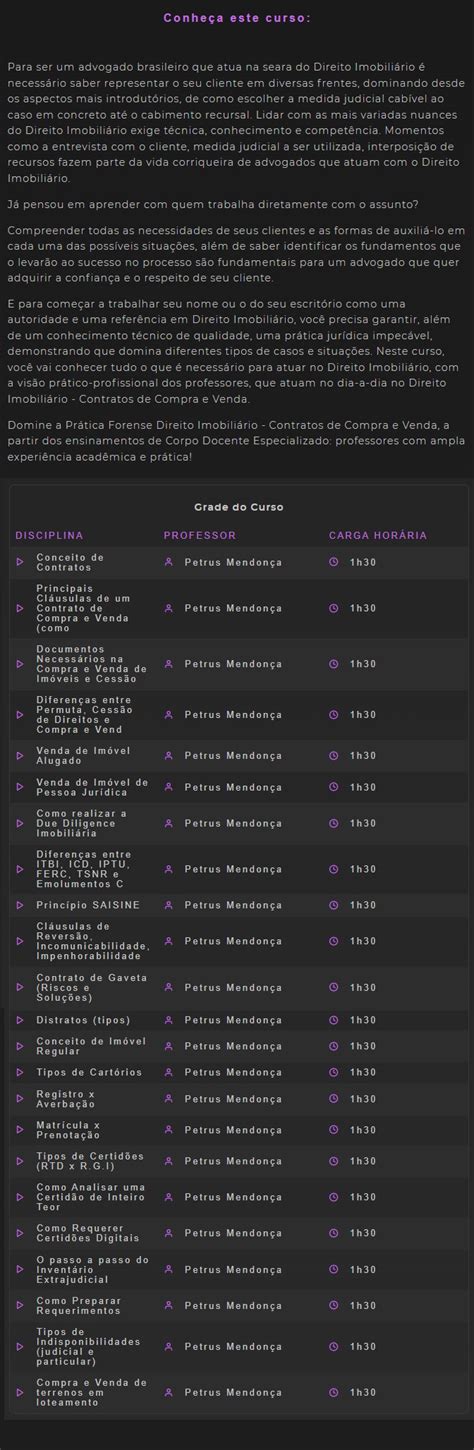Click the person icon in Contrato de Gaveta row
474x1450 pixels.
click(x=169, y=987)
